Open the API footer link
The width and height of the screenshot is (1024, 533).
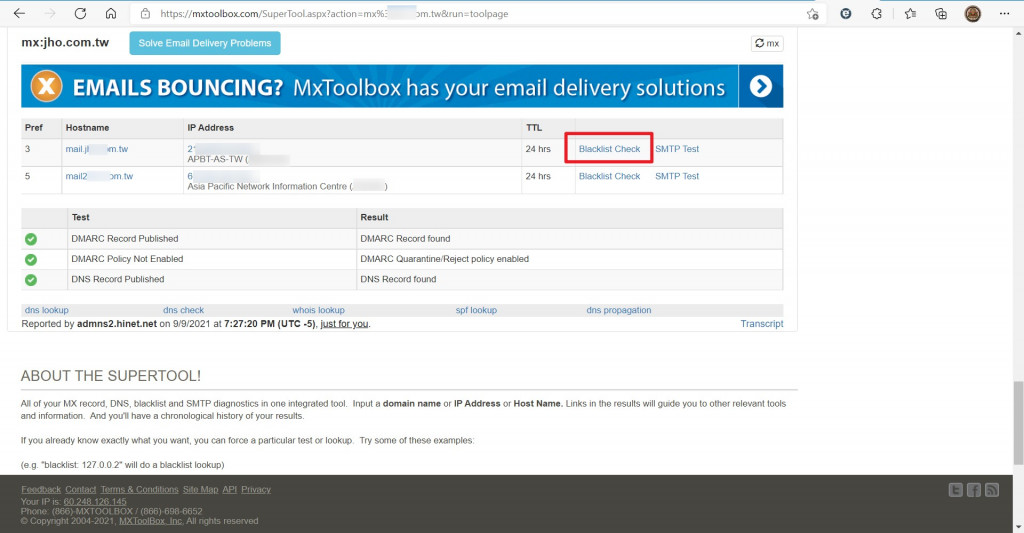click(x=229, y=489)
